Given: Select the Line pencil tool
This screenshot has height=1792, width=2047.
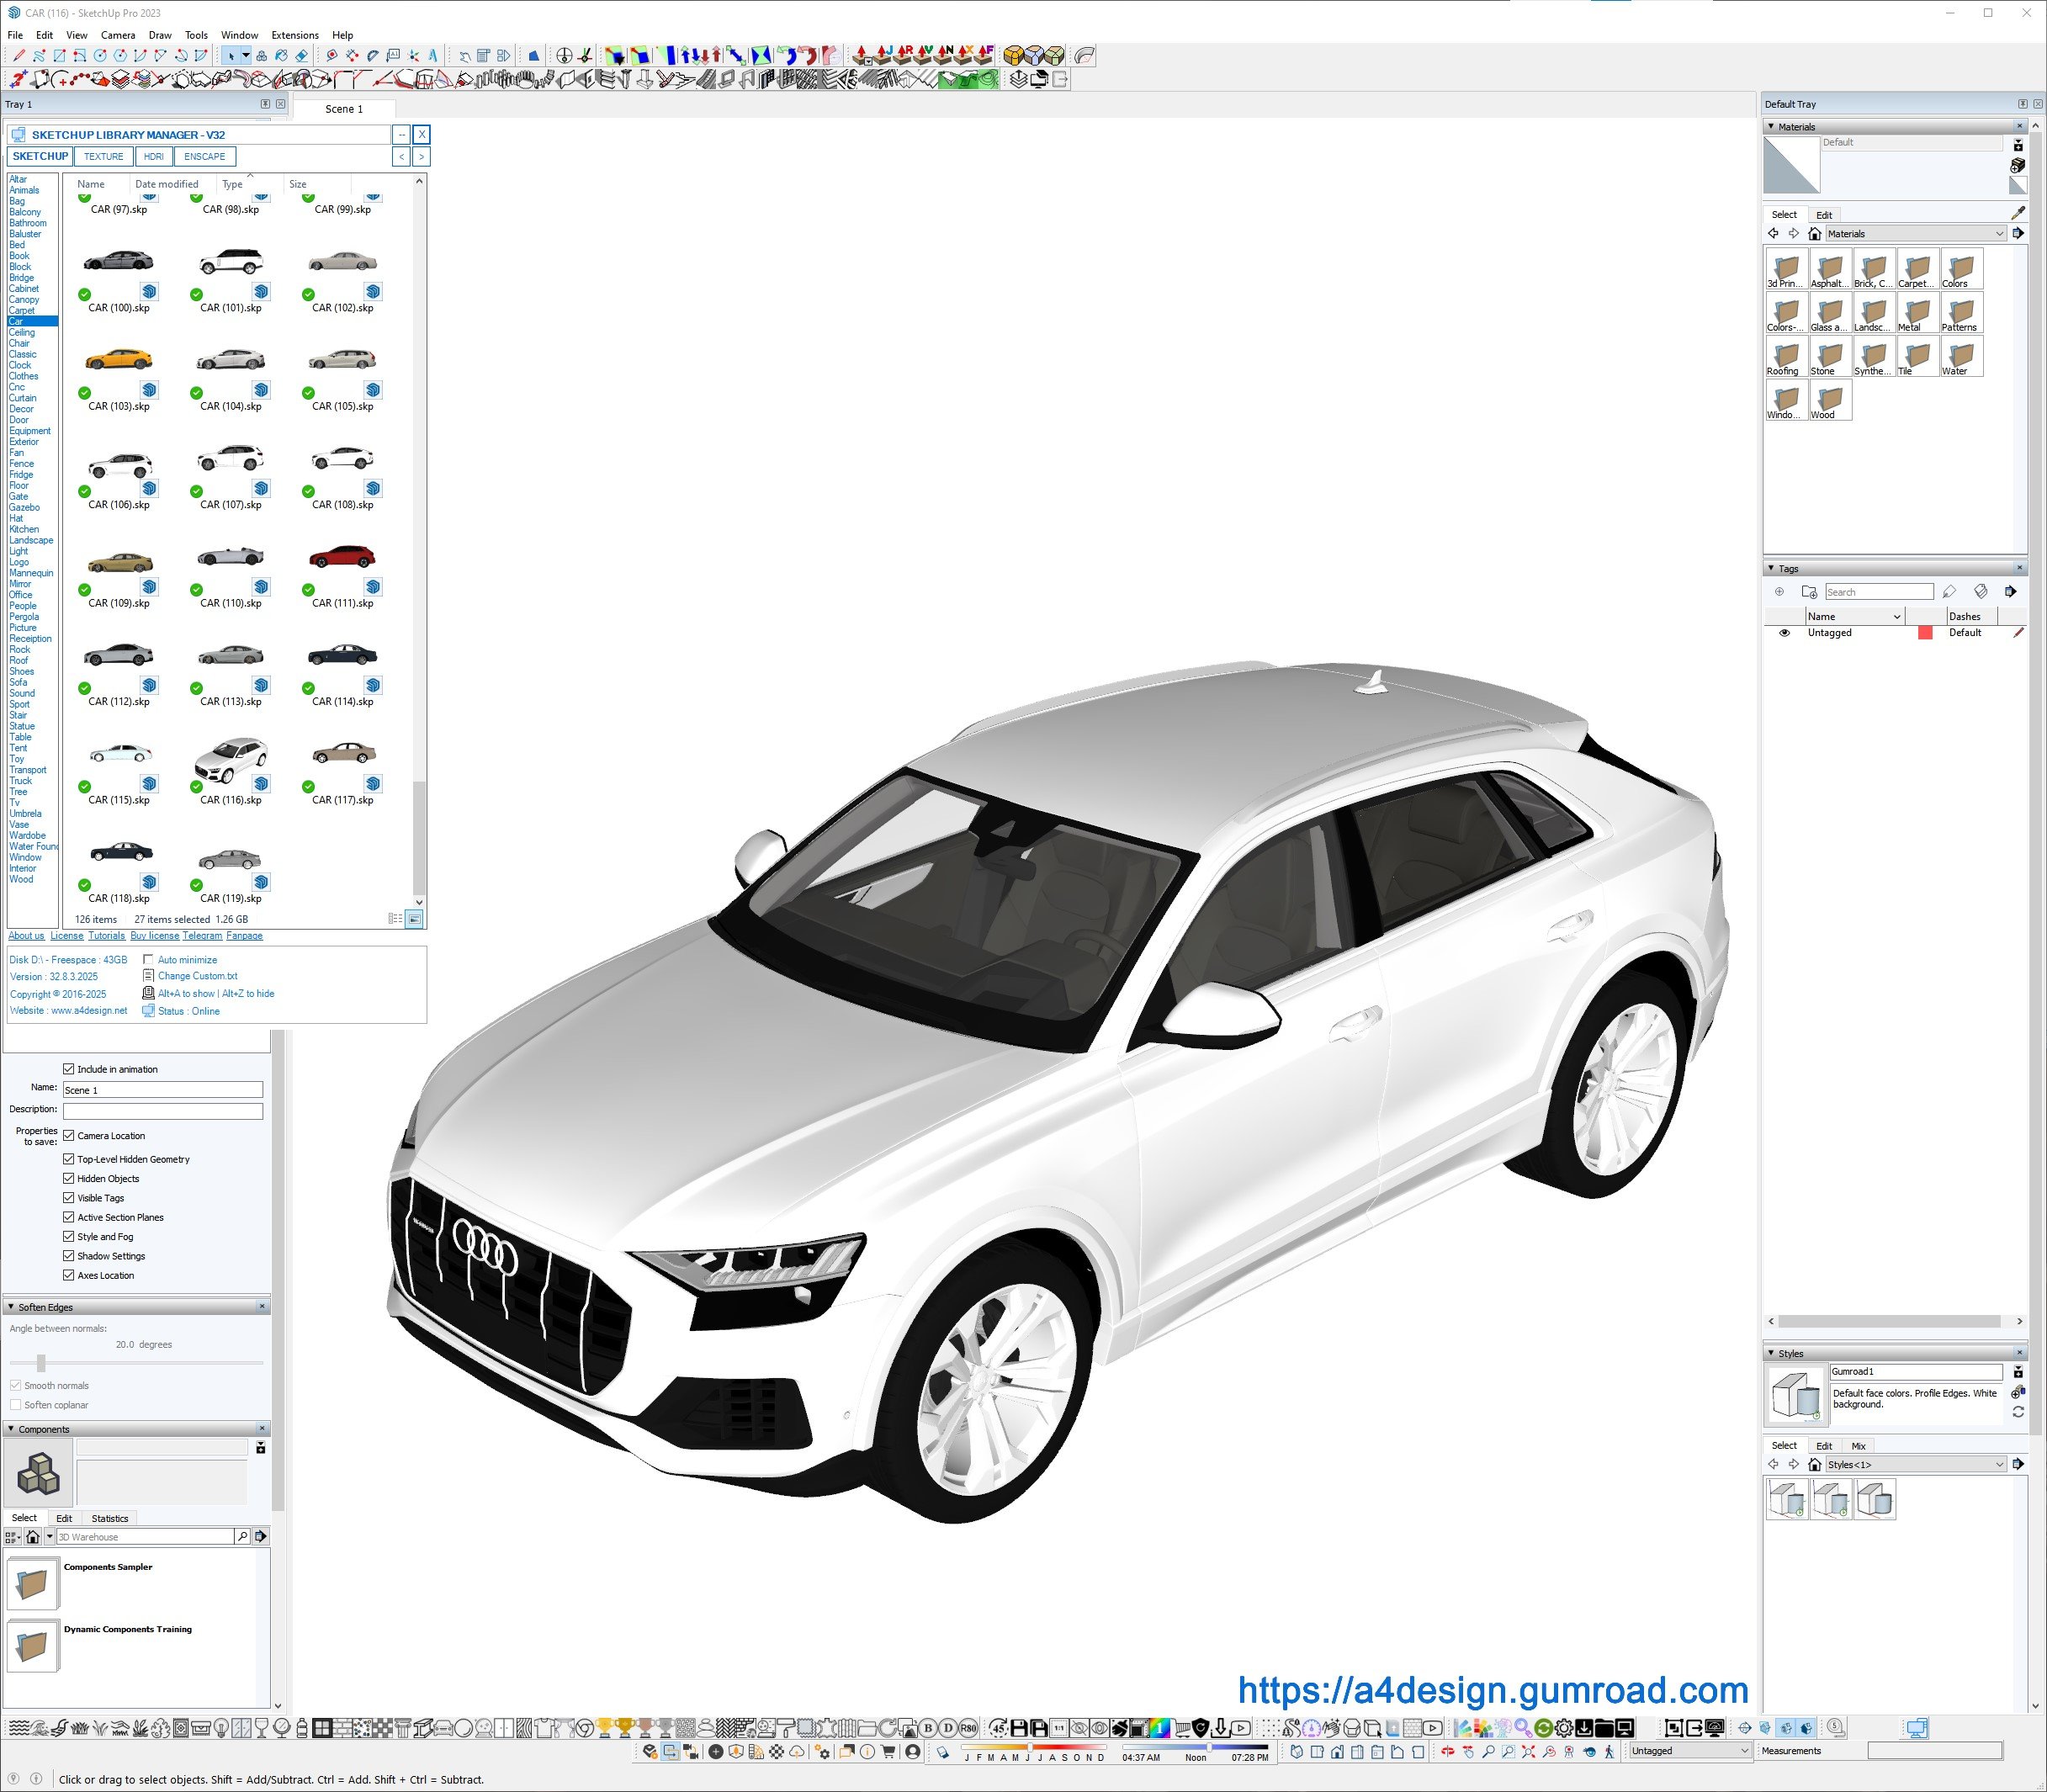Looking at the screenshot, I should click(19, 56).
